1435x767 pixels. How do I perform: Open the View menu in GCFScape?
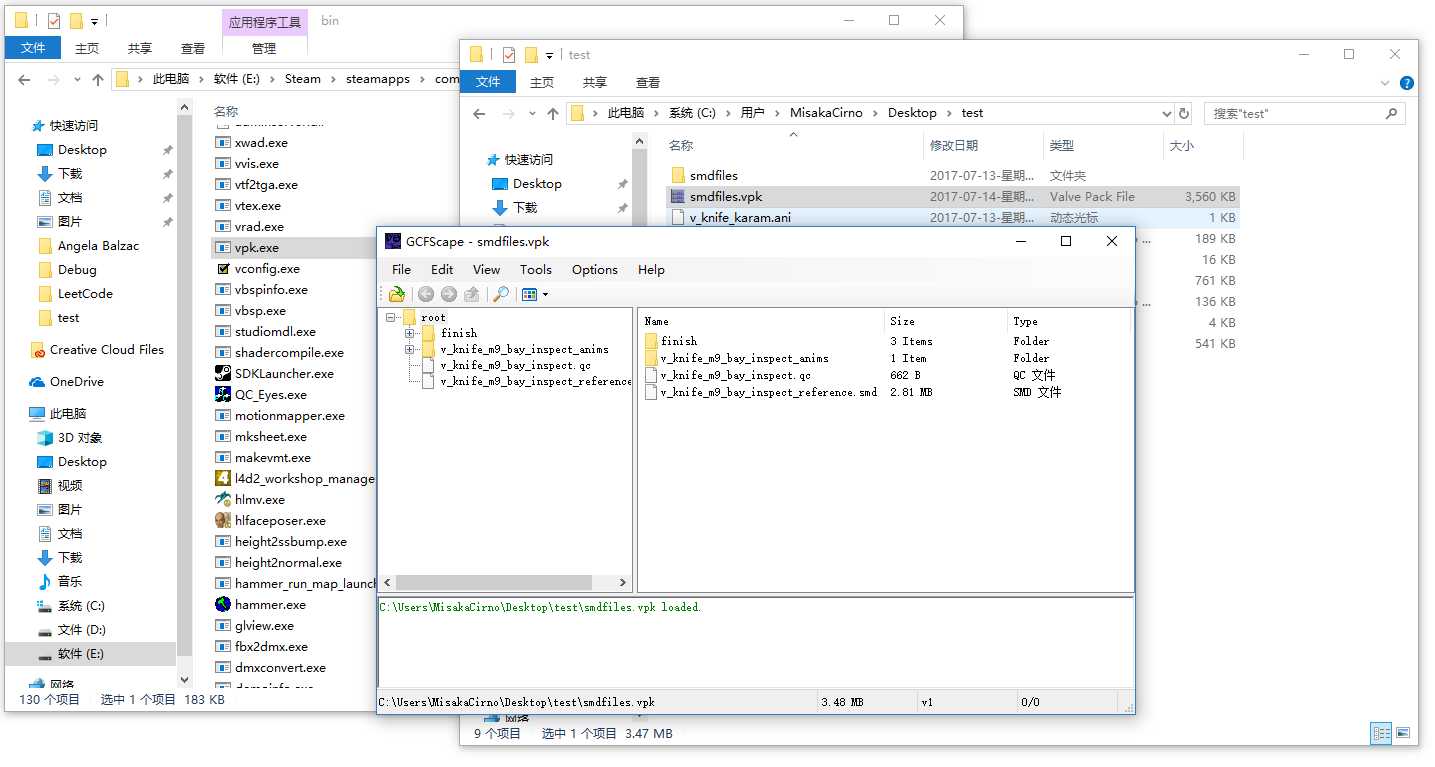486,269
